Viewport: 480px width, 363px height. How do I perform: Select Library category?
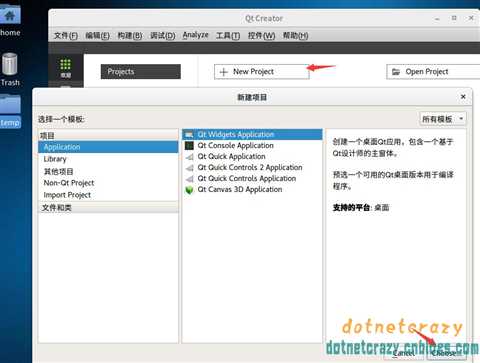[108, 159]
